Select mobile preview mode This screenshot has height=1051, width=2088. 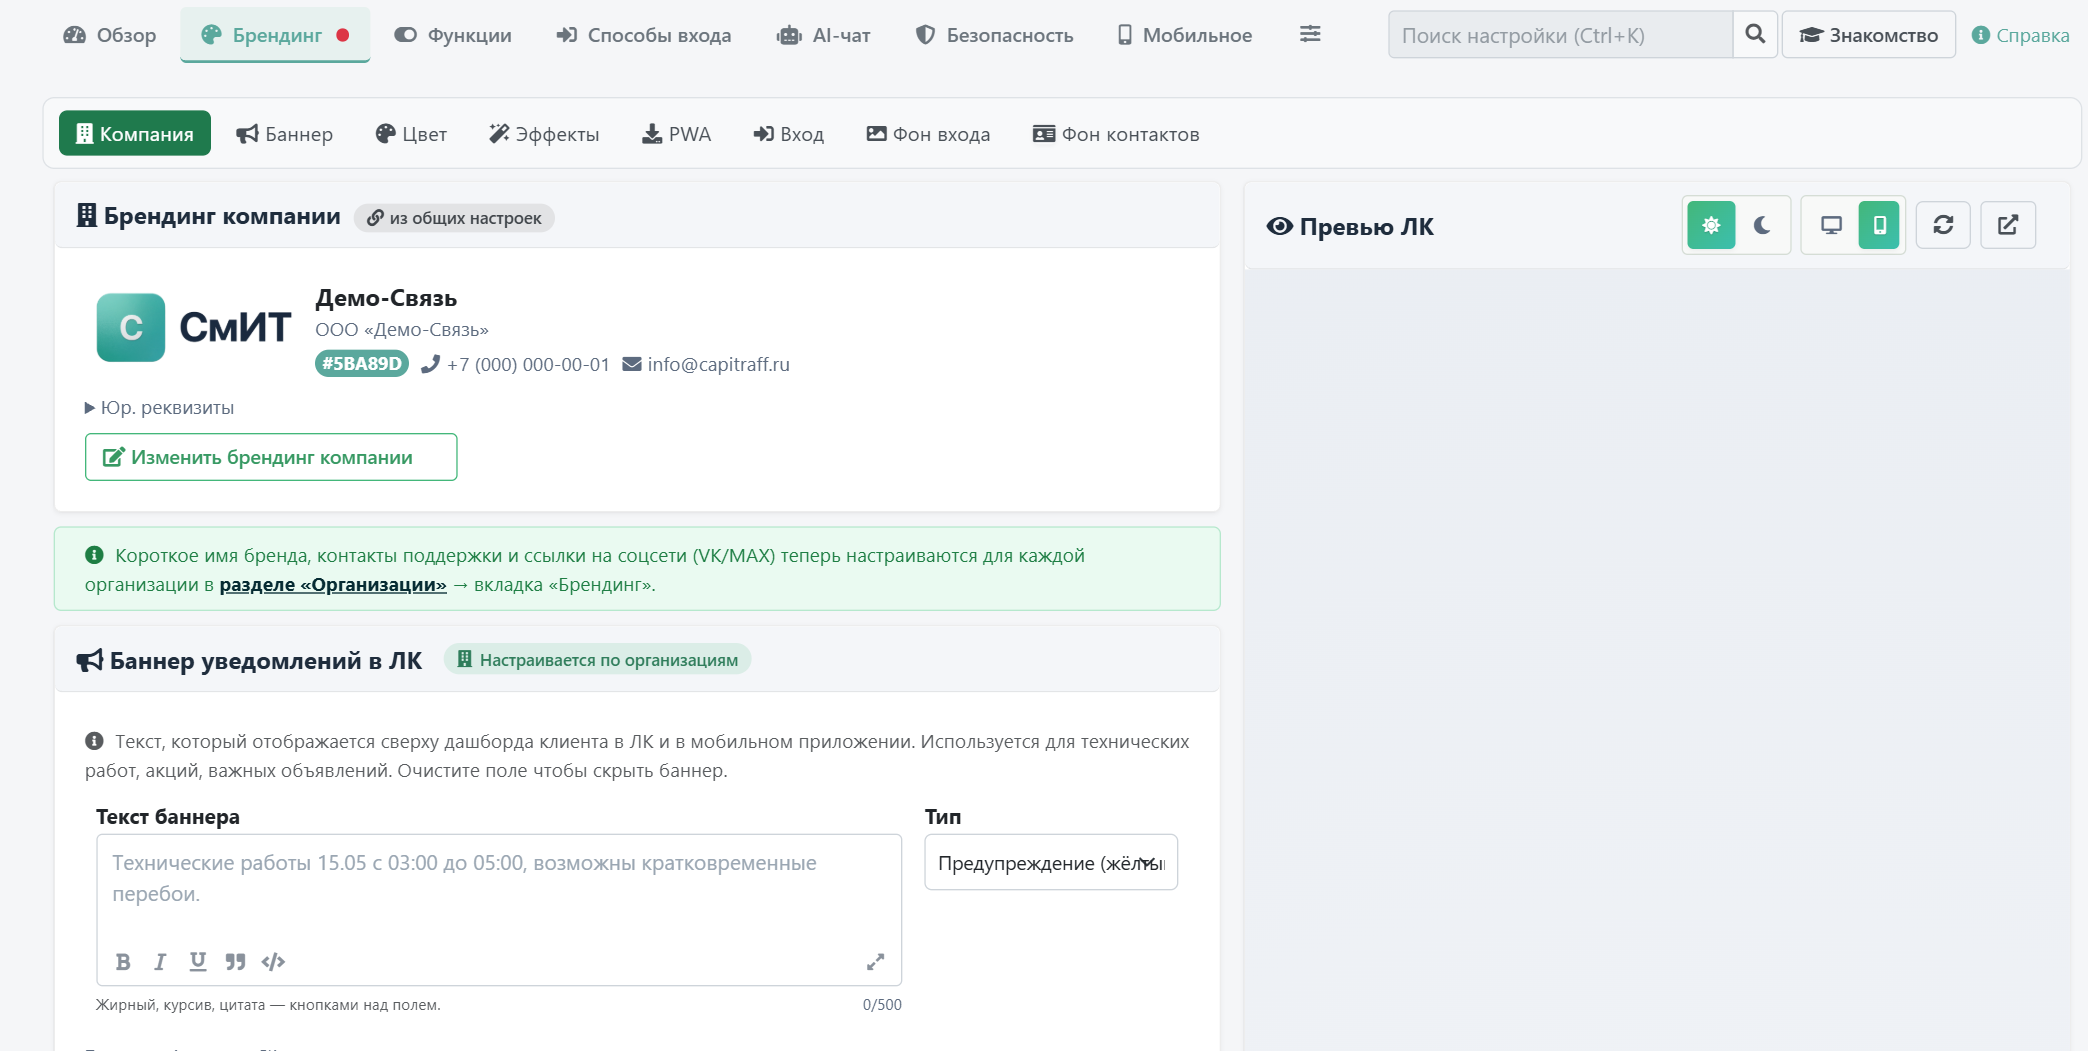(x=1879, y=225)
